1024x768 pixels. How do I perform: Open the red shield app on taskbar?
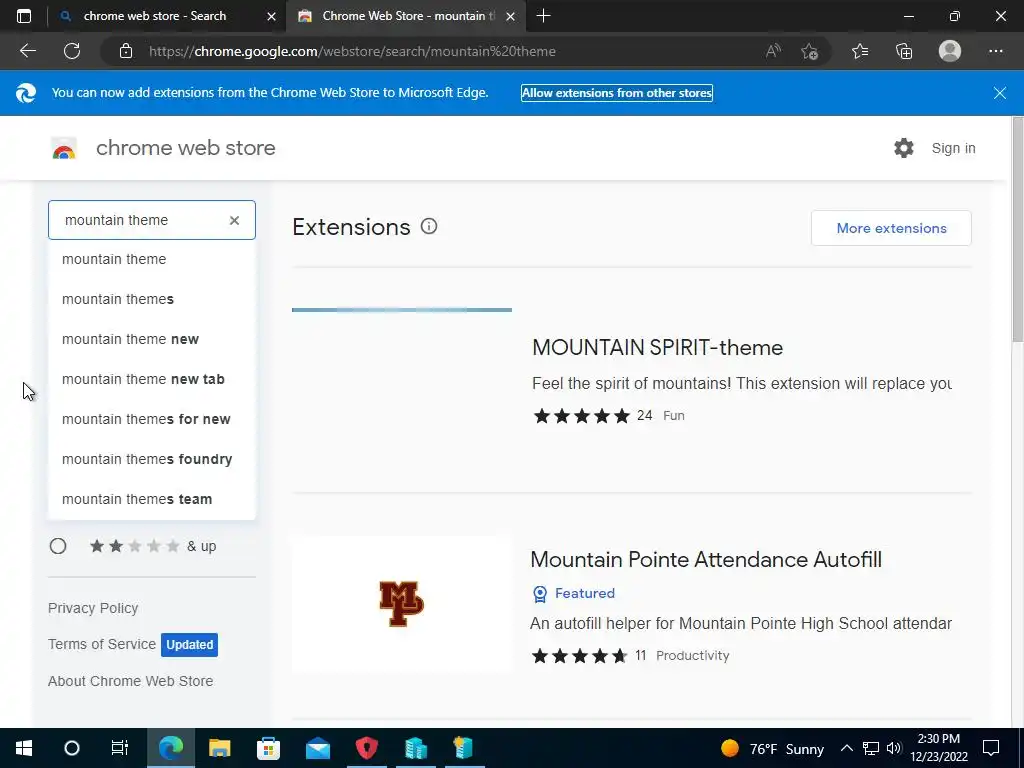click(366, 748)
